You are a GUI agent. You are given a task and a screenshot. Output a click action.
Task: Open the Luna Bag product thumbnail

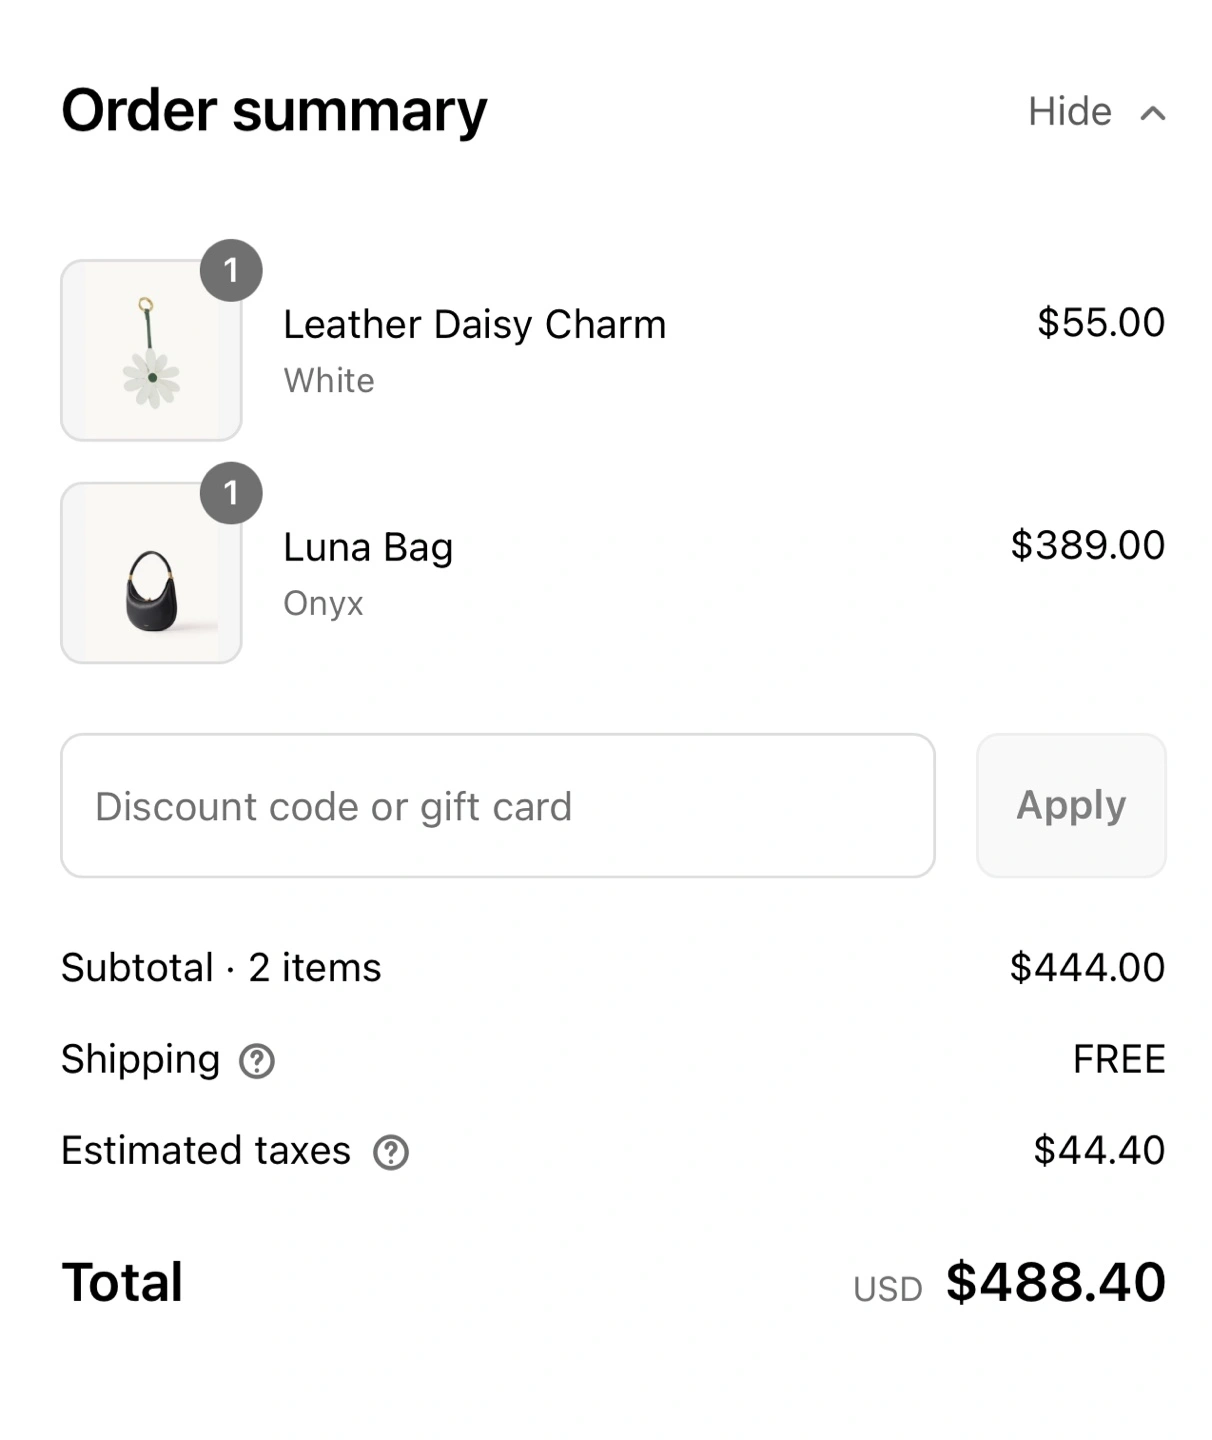click(x=151, y=574)
